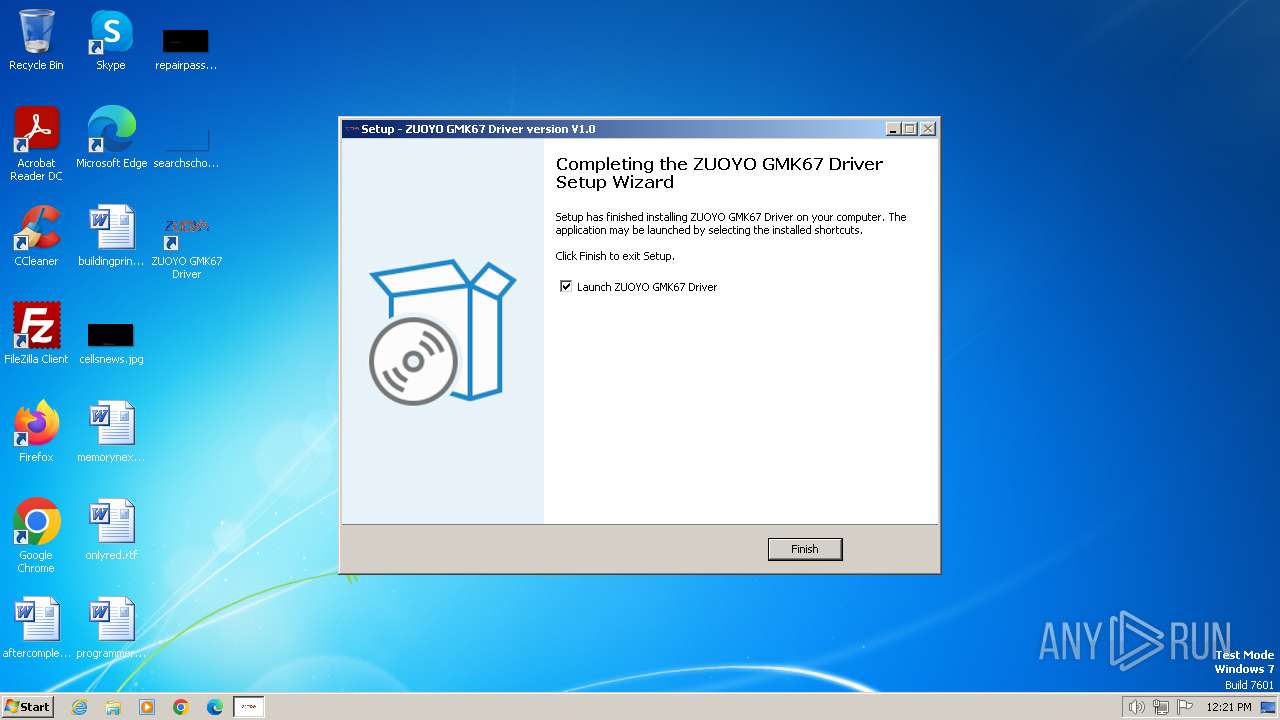1280x720 pixels.
Task: Select buildingprin Word document icon
Action: pyautogui.click(x=111, y=236)
